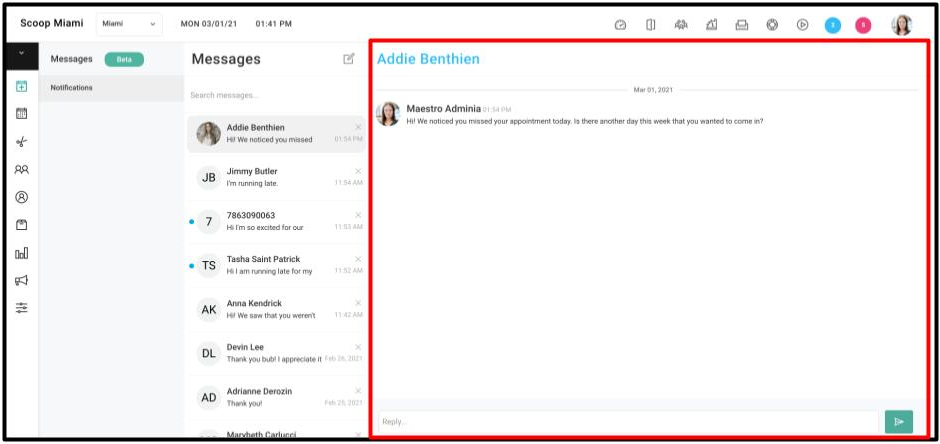Click the AK avatar circle
Viewport: 940px width, 444px height.
(x=209, y=310)
